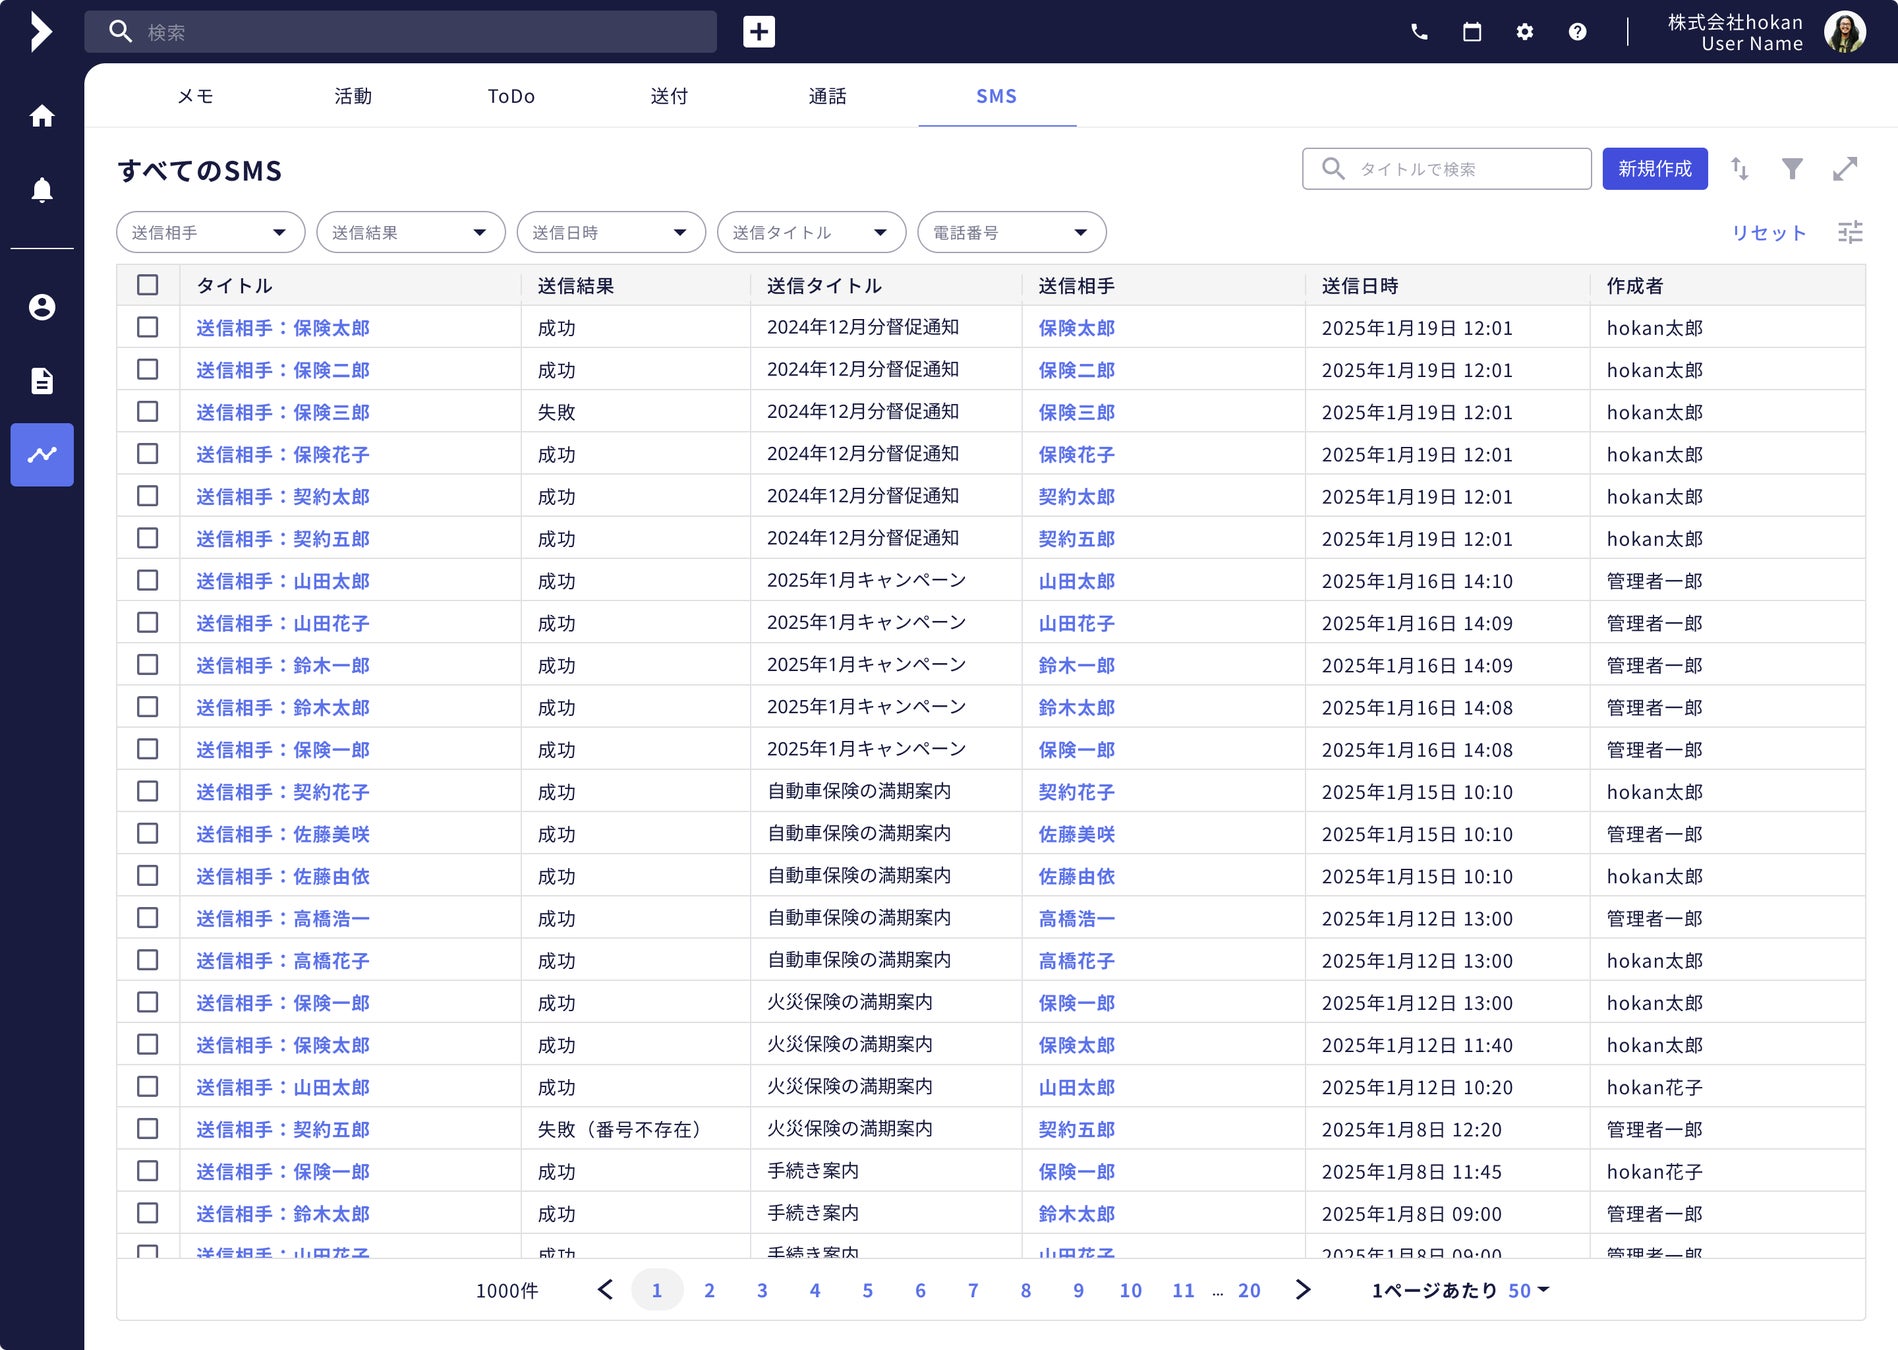Open the filter funnel icon

[x=1792, y=169]
